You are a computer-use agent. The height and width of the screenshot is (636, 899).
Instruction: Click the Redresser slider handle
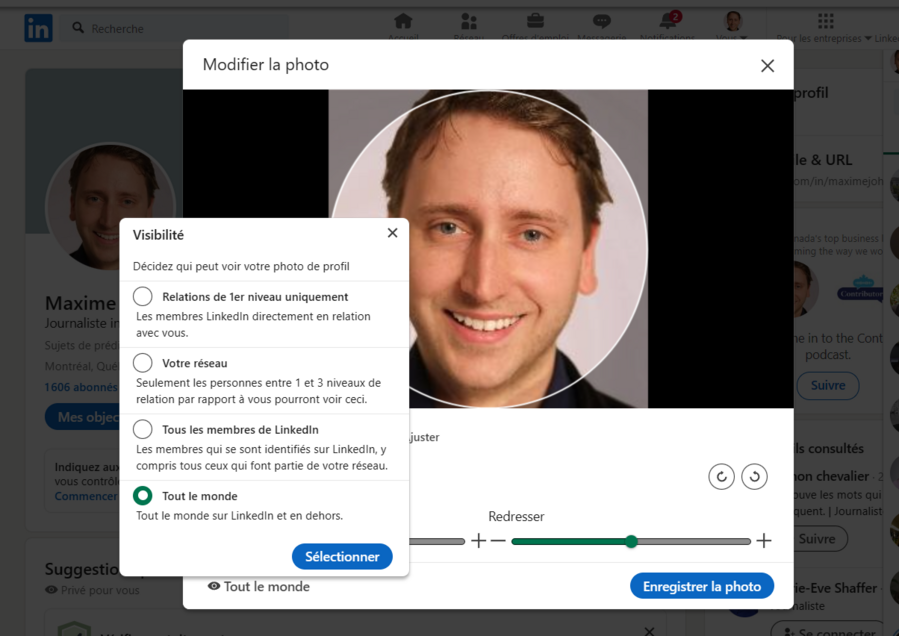(x=631, y=541)
